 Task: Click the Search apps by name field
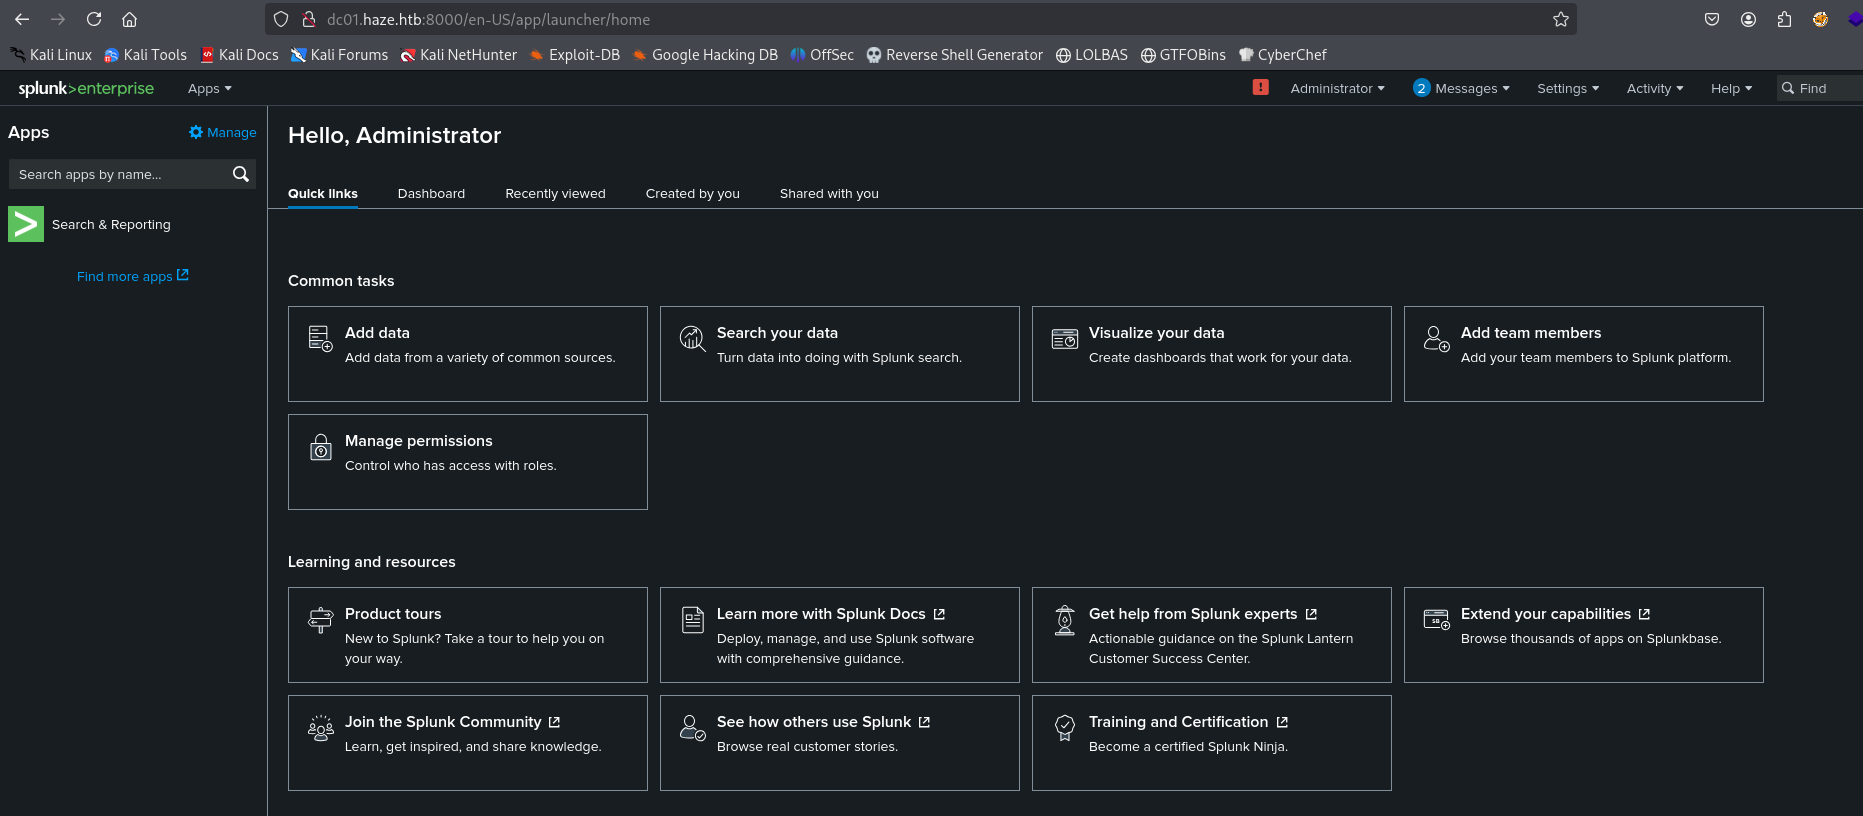coord(120,174)
